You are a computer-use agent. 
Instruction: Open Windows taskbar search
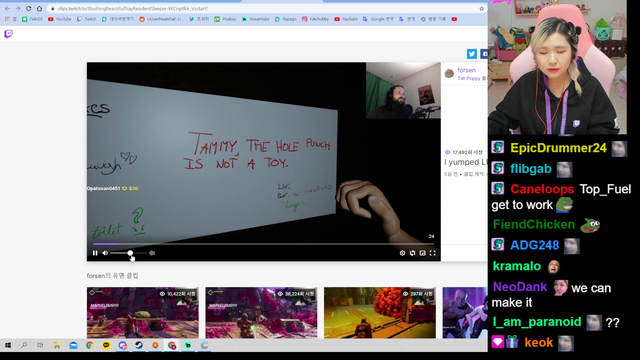tap(24, 345)
